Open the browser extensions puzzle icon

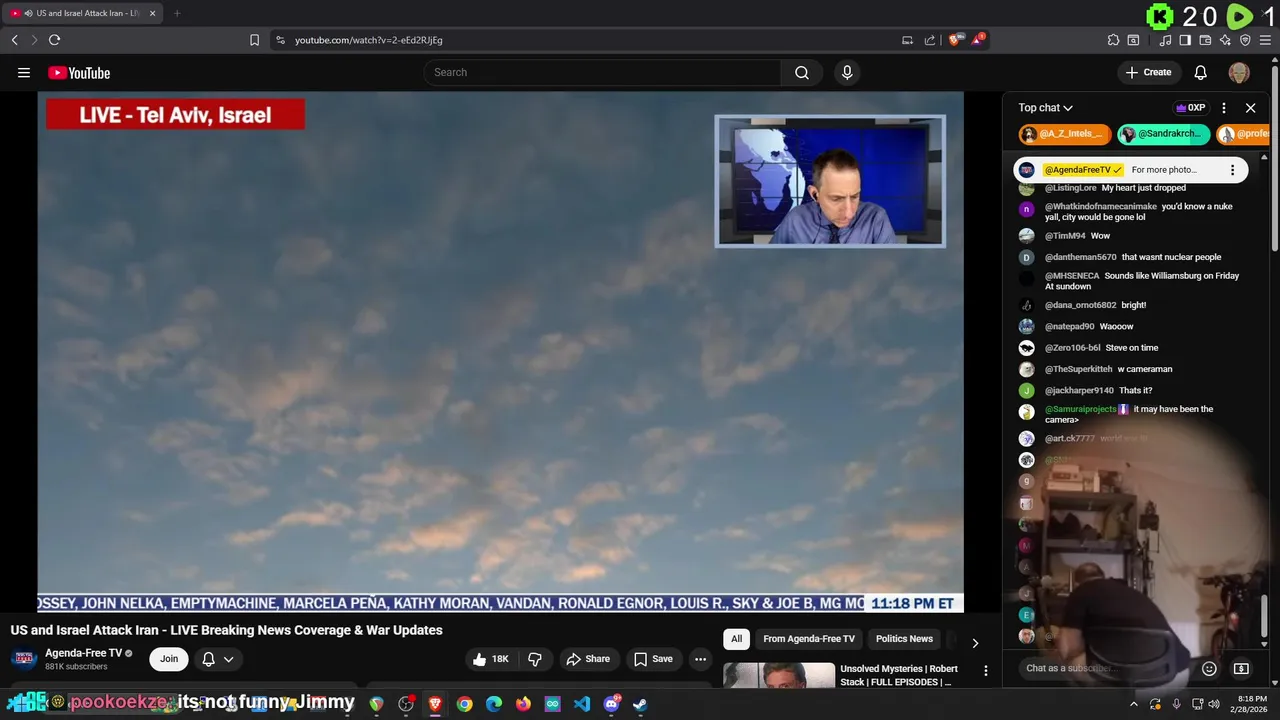pos(1113,40)
